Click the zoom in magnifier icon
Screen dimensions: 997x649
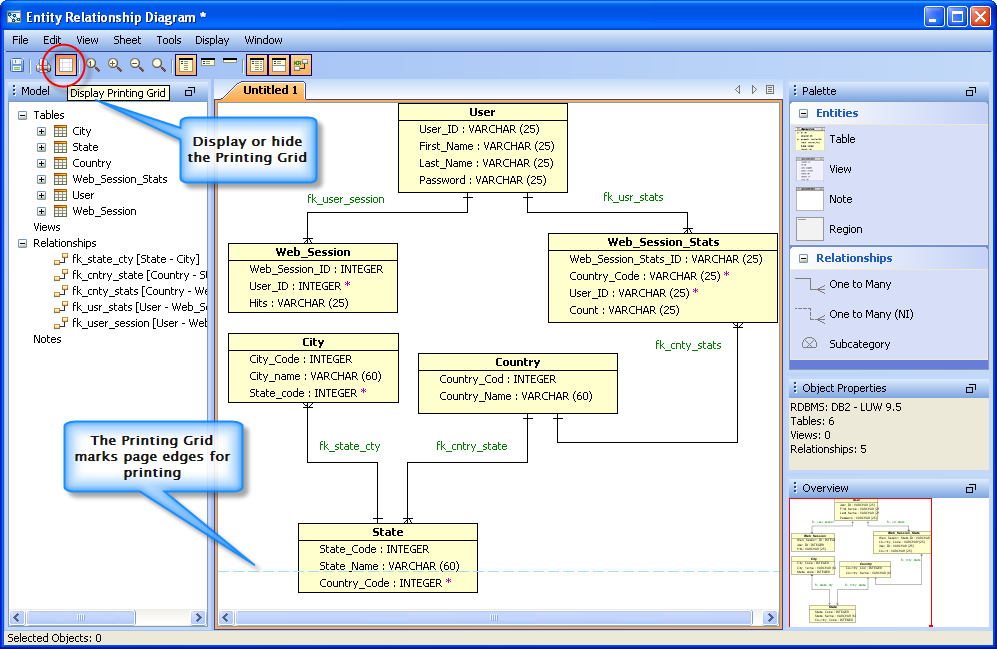coord(114,65)
